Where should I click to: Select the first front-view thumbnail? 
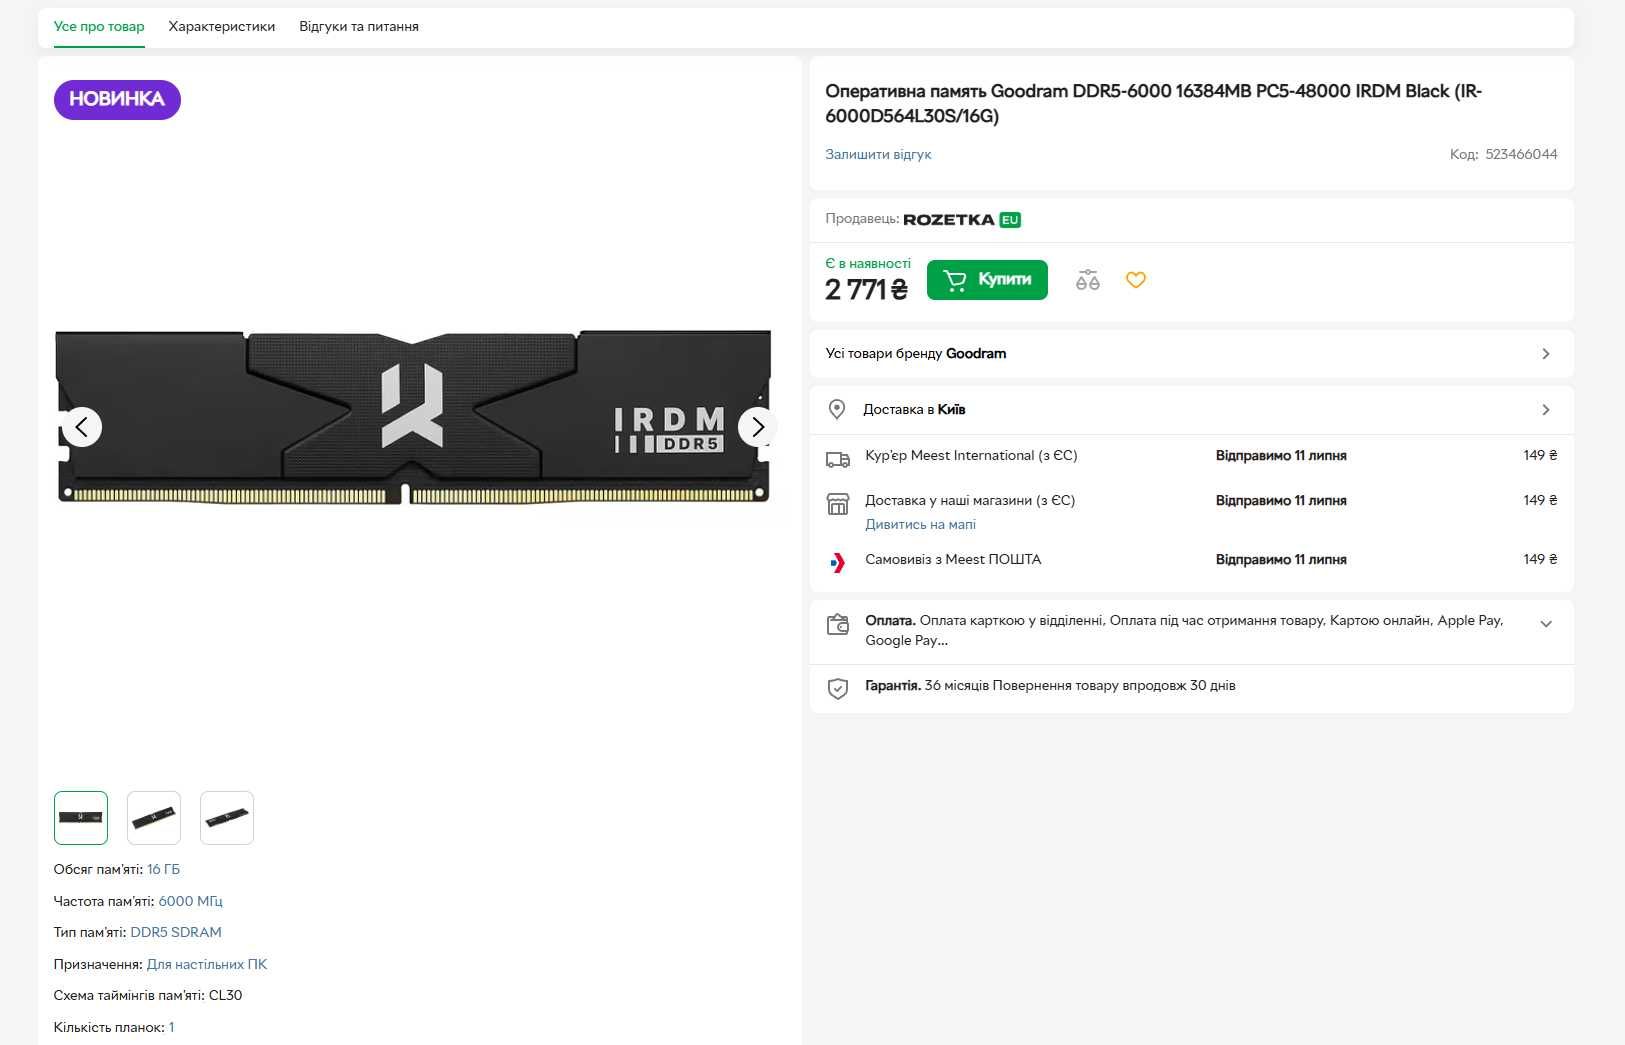[x=81, y=818]
